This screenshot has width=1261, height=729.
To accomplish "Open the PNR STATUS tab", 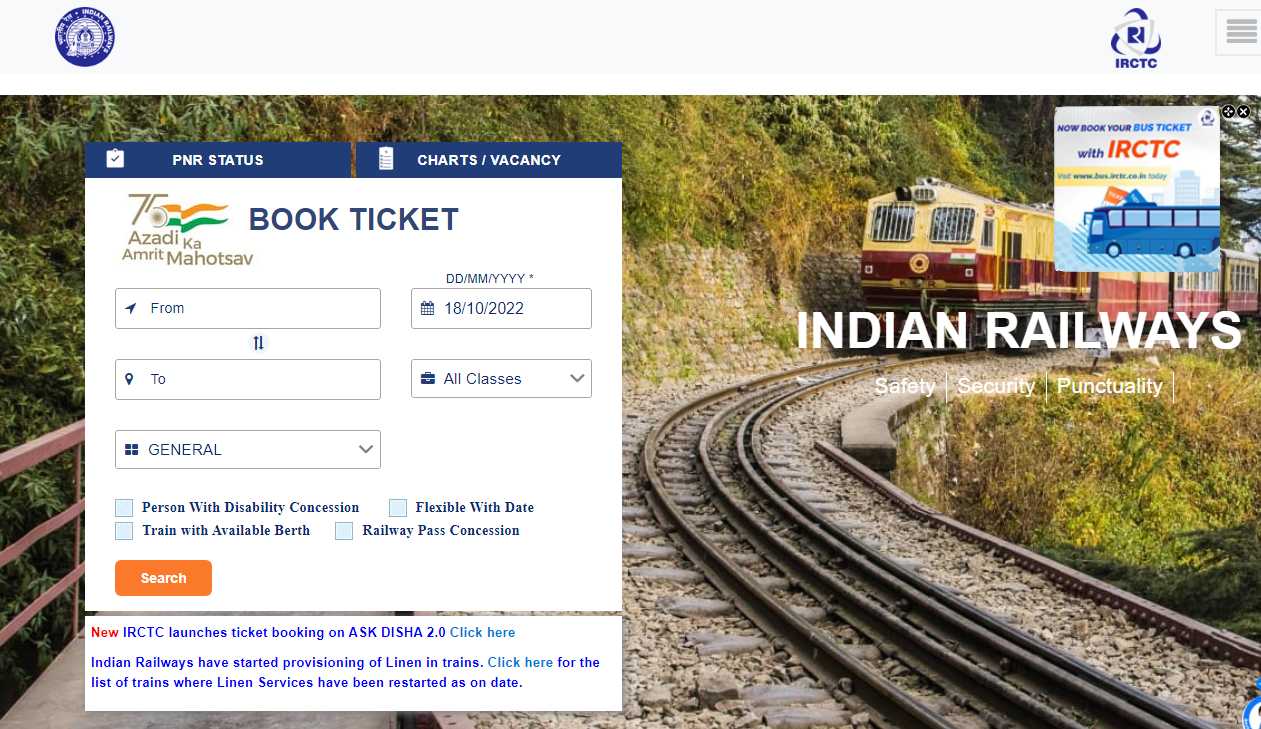I will tap(218, 160).
